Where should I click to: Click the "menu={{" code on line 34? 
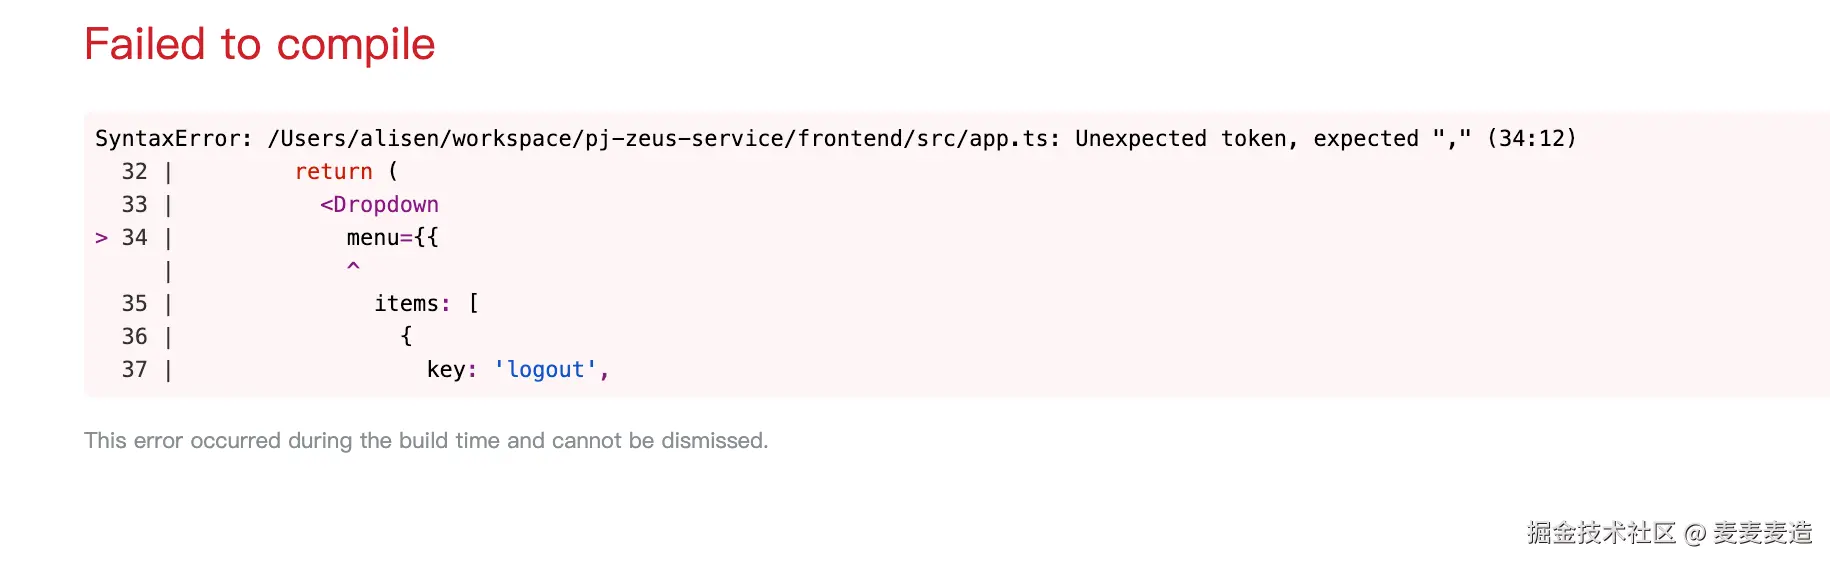(x=392, y=238)
